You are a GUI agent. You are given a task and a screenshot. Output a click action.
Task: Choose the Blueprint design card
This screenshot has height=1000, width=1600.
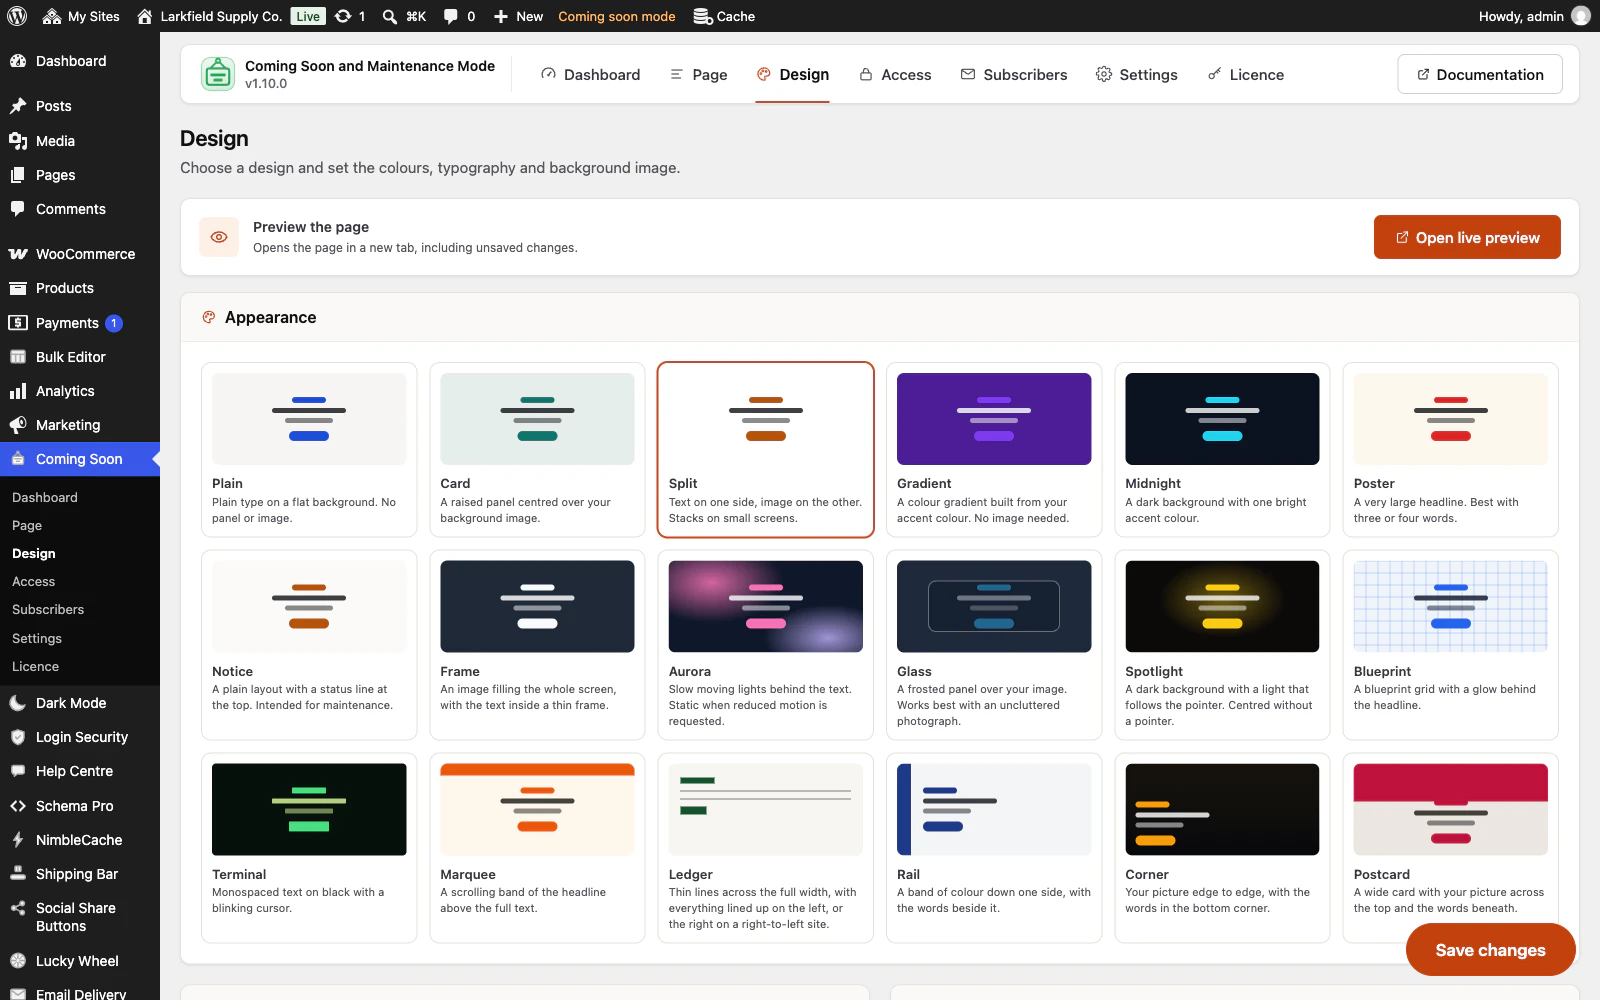tap(1450, 645)
